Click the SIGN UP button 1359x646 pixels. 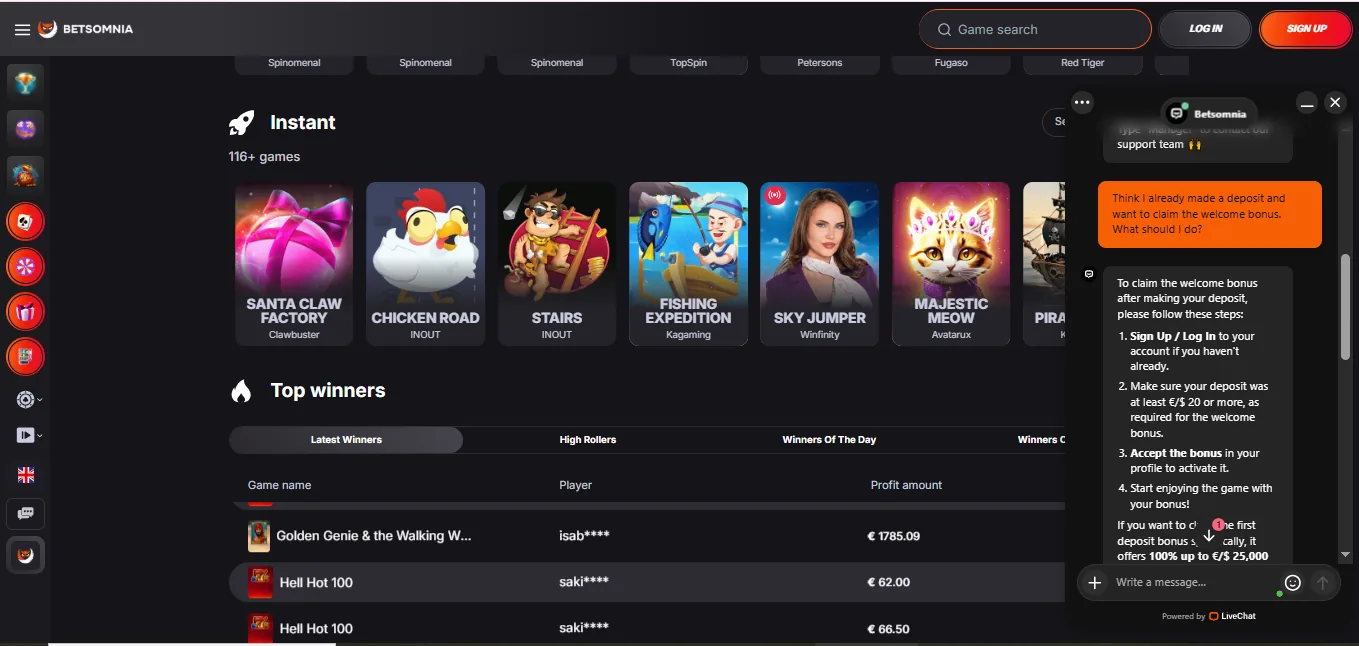(x=1306, y=29)
